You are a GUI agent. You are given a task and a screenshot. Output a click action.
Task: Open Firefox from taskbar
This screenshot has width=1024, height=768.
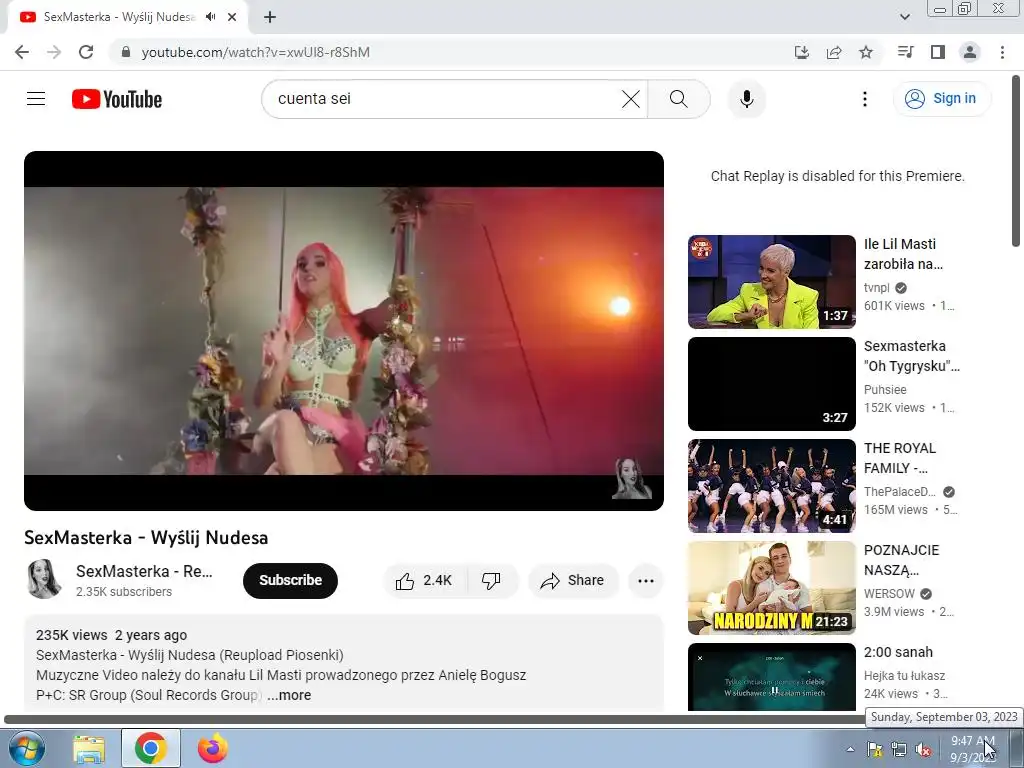click(x=212, y=748)
